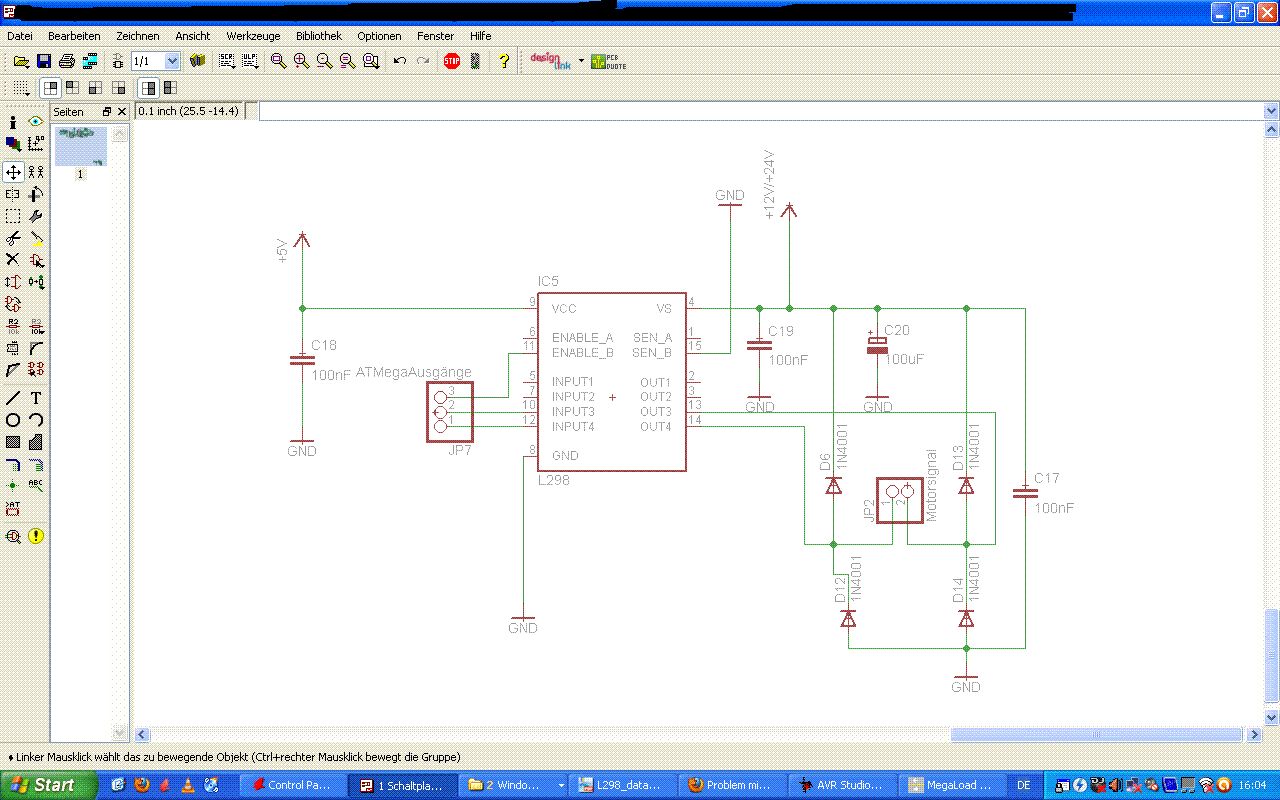Run the ERC yellow exclamation mark tool
The height and width of the screenshot is (800, 1280).
tap(36, 536)
